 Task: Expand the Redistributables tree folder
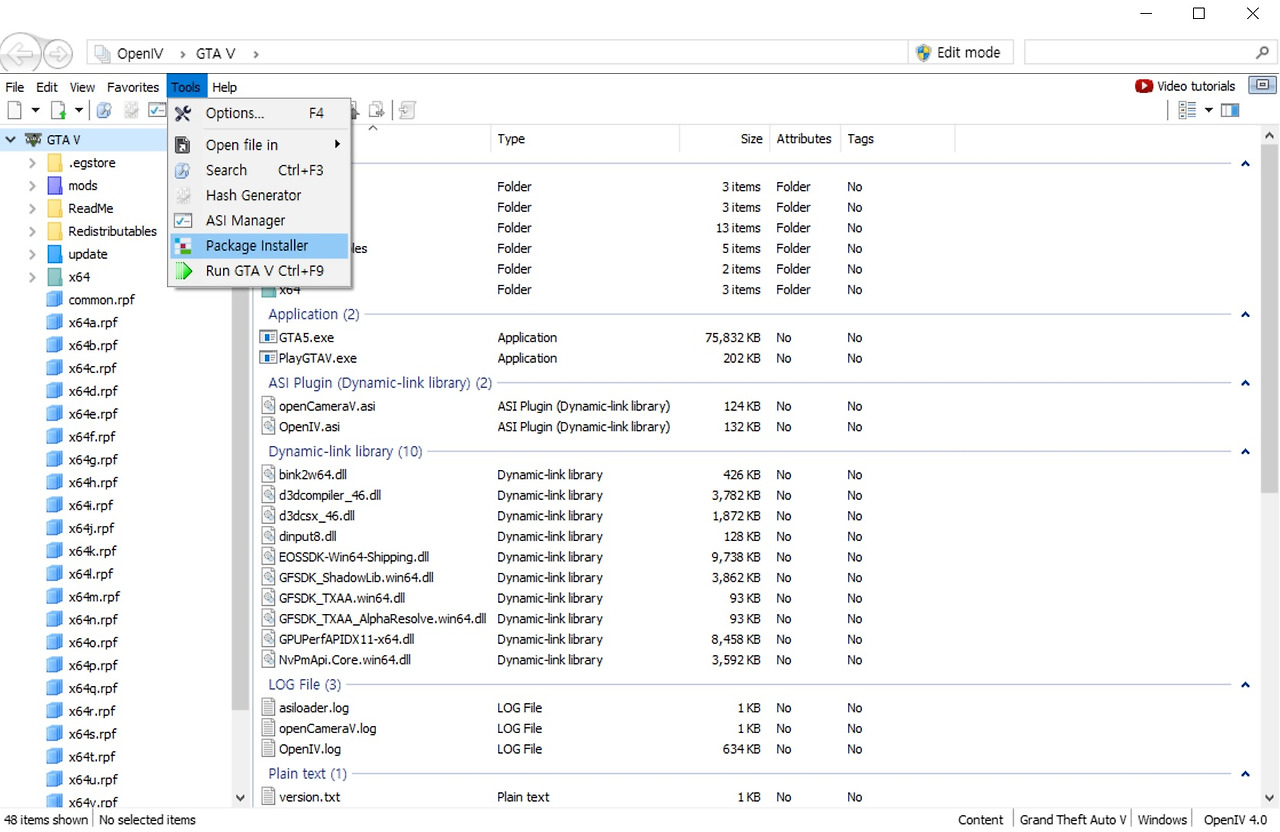coord(32,231)
